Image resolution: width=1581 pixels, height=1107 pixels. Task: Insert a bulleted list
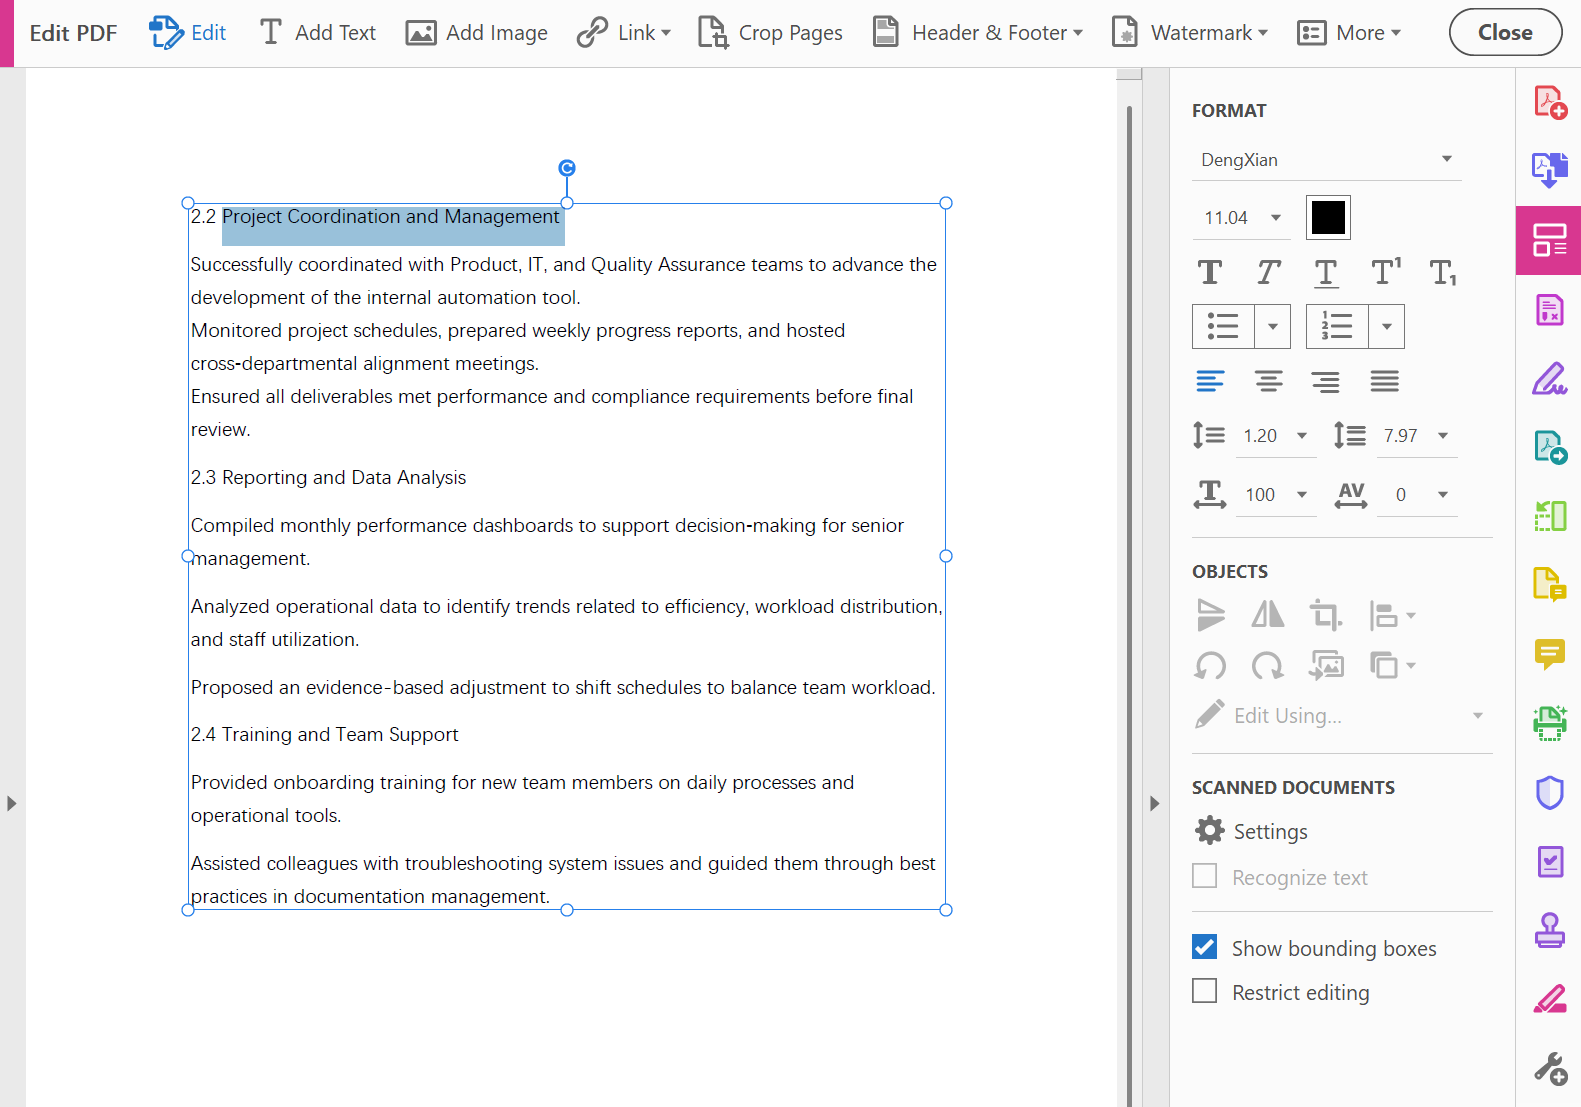click(x=1223, y=326)
